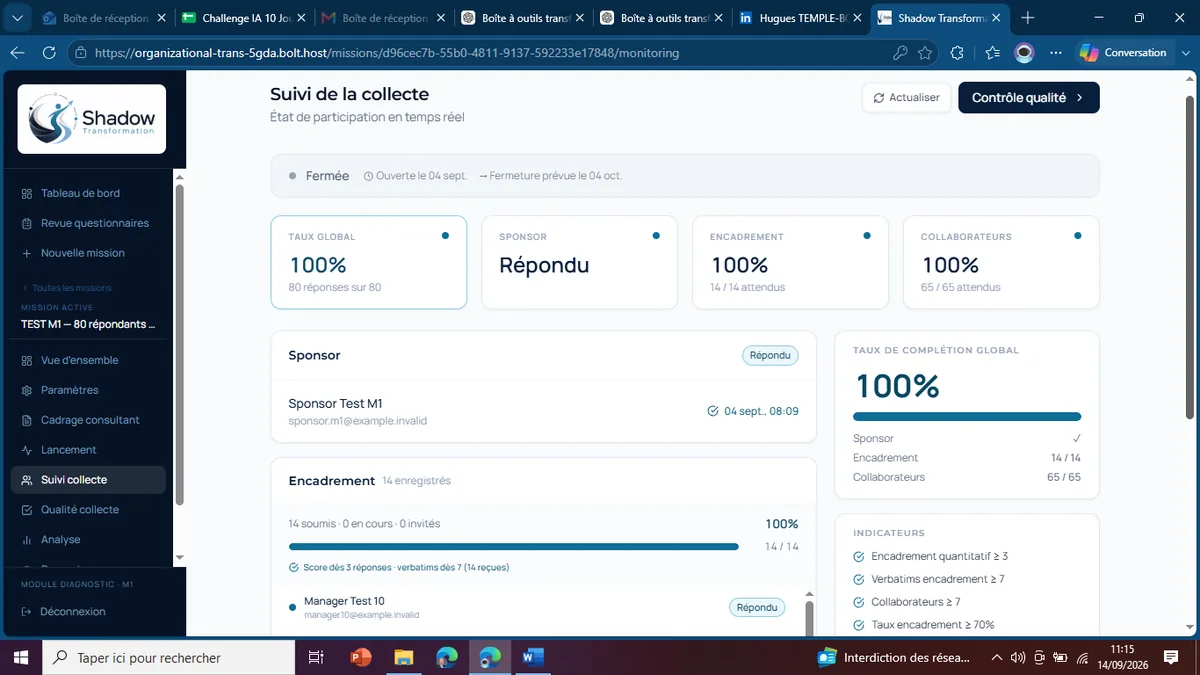
Task: Click the browser back arrow
Action: [17, 53]
